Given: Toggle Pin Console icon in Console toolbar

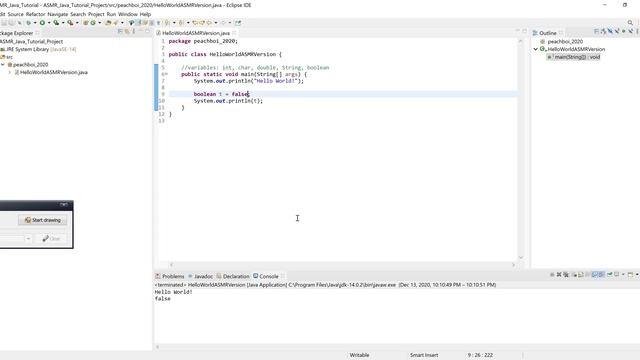Looking at the screenshot, I should tap(609, 274).
